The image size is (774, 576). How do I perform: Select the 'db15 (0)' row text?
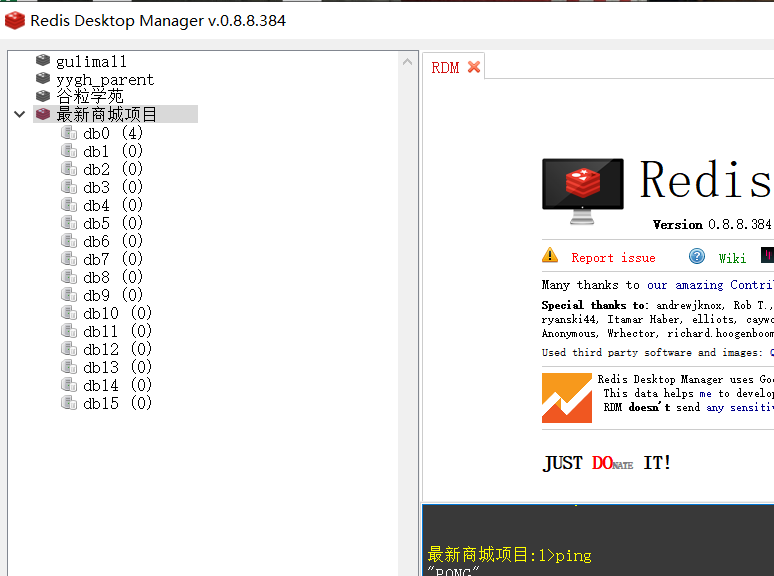pos(117,403)
